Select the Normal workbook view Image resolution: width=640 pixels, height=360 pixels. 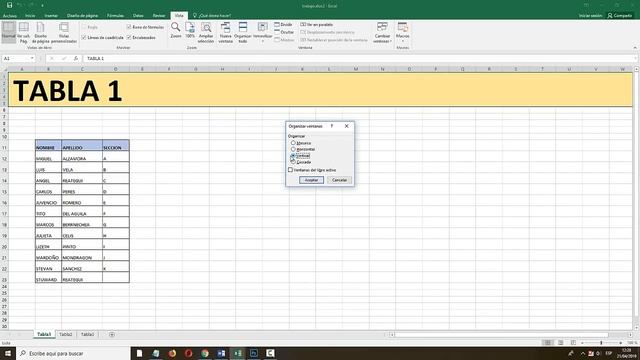pos(9,33)
